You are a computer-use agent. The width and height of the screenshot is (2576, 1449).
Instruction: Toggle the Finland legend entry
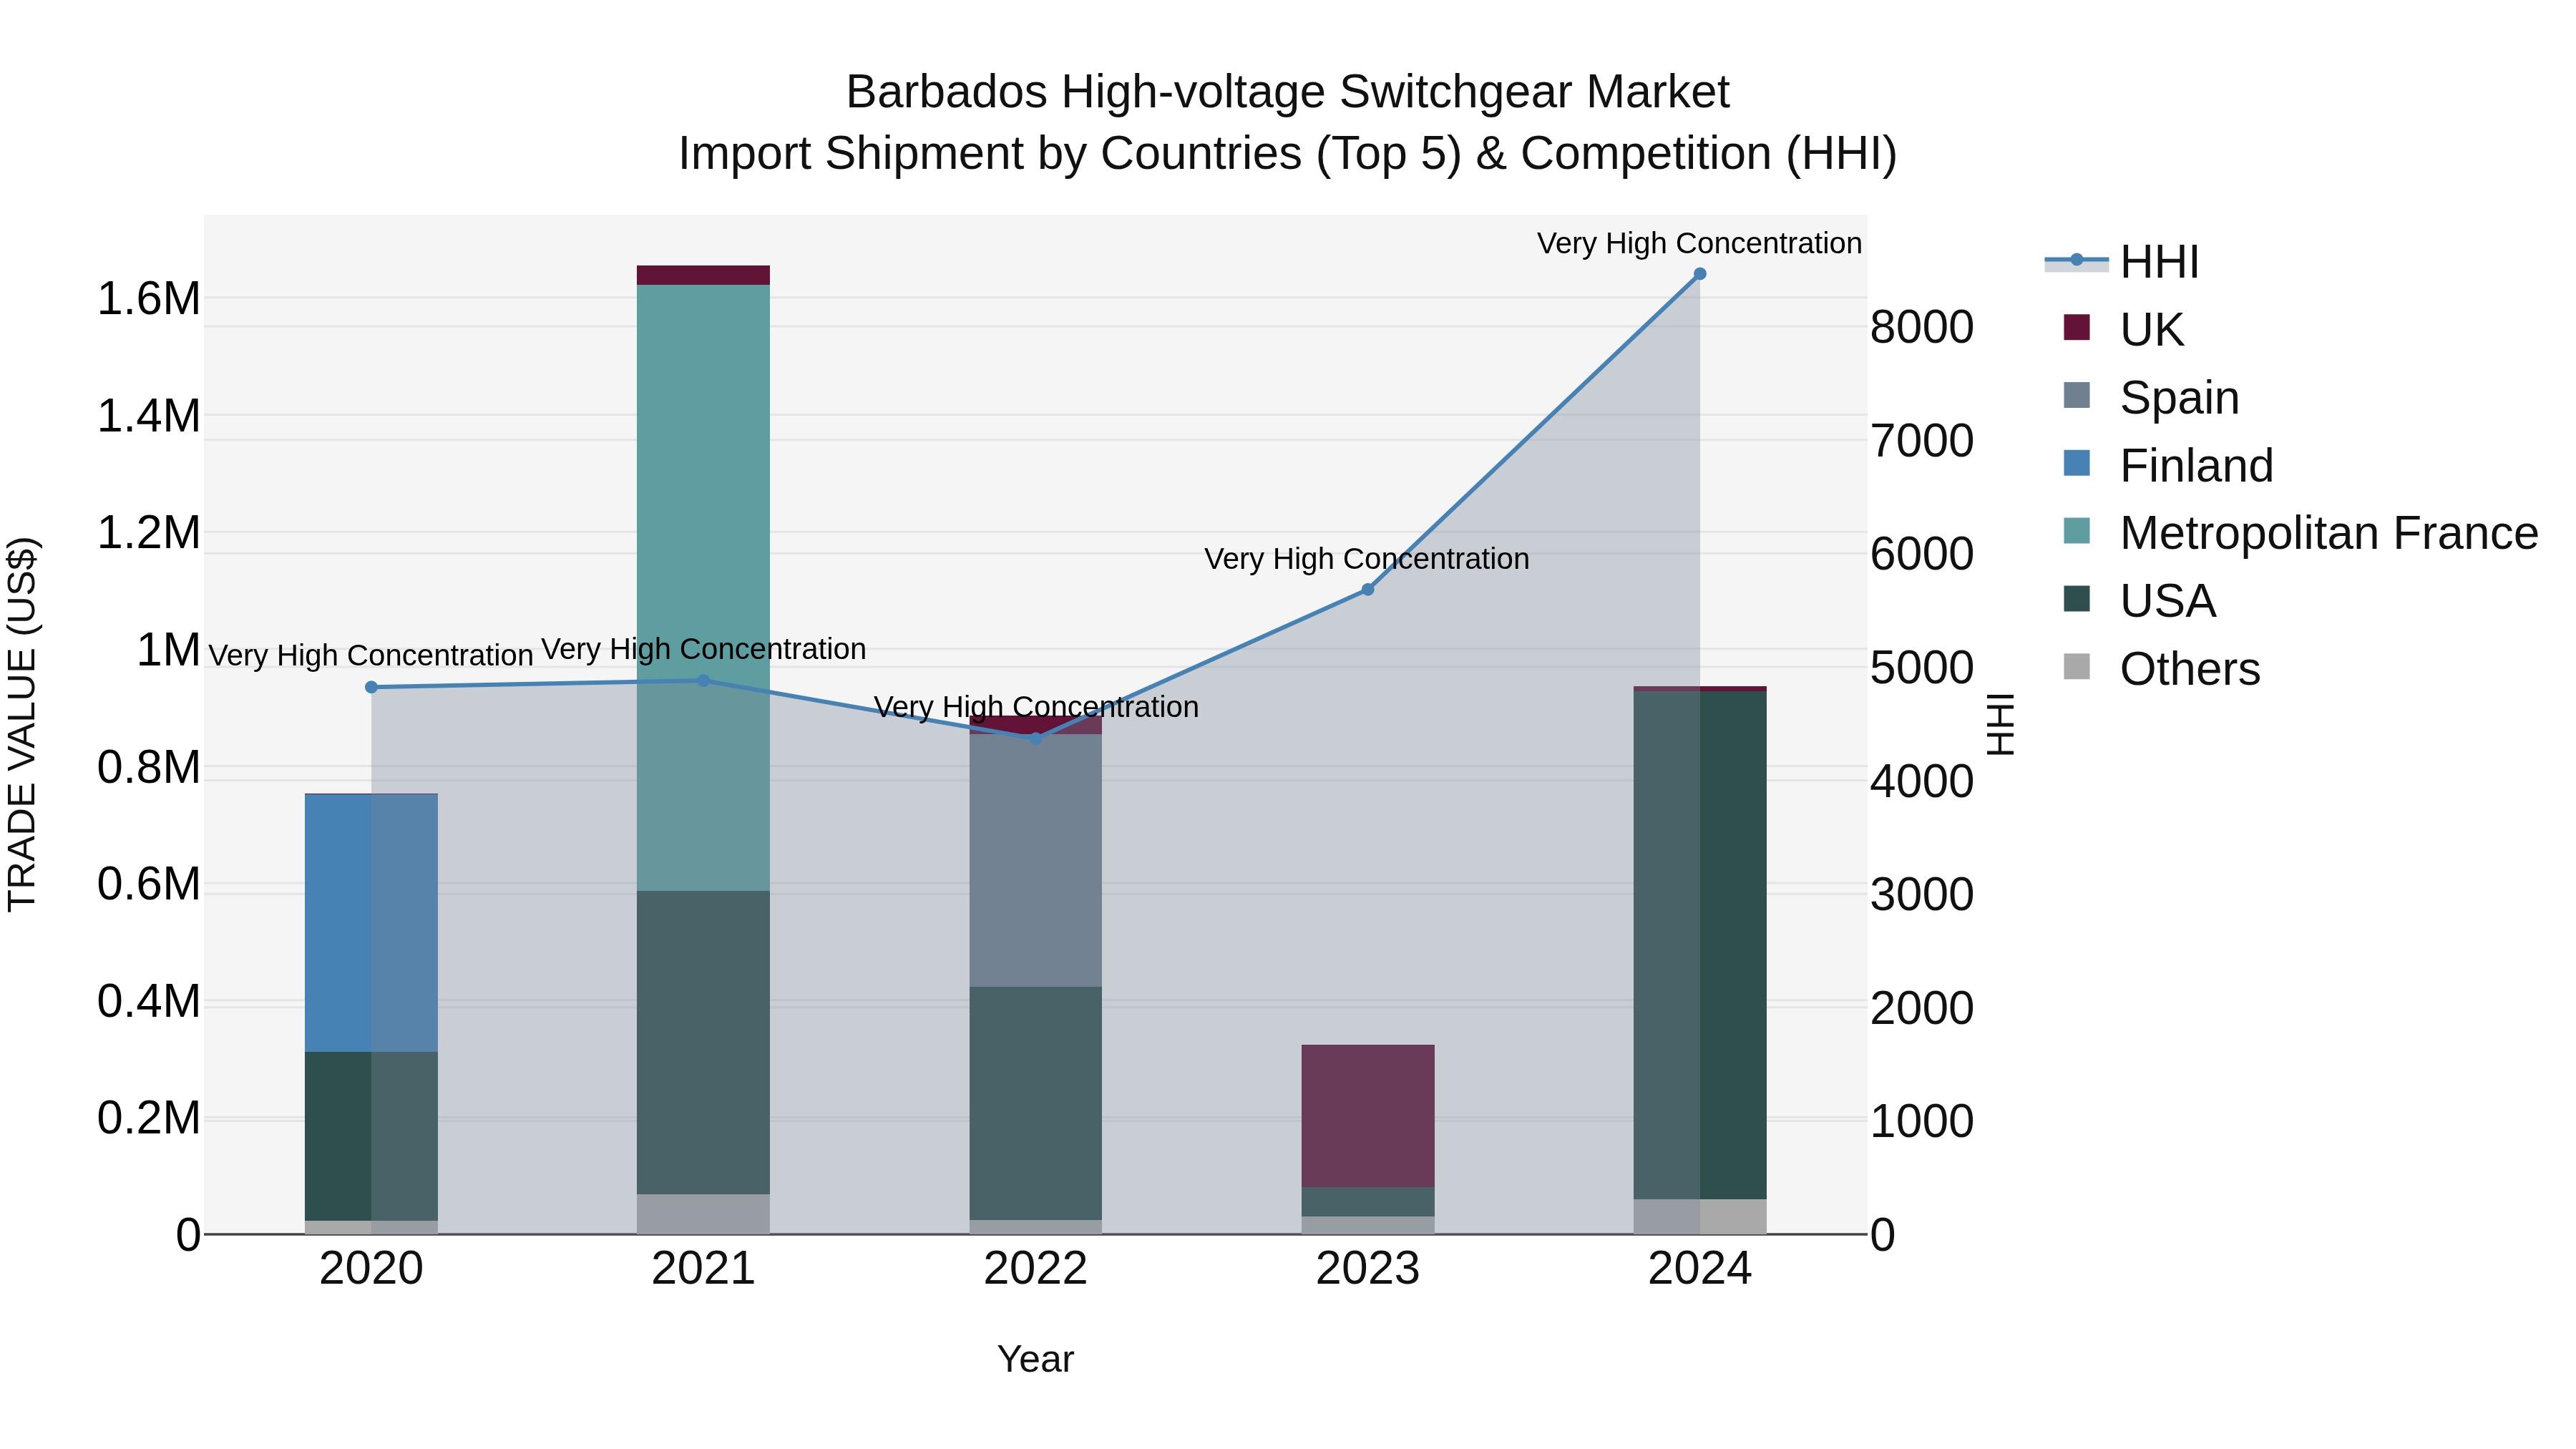pos(2168,465)
